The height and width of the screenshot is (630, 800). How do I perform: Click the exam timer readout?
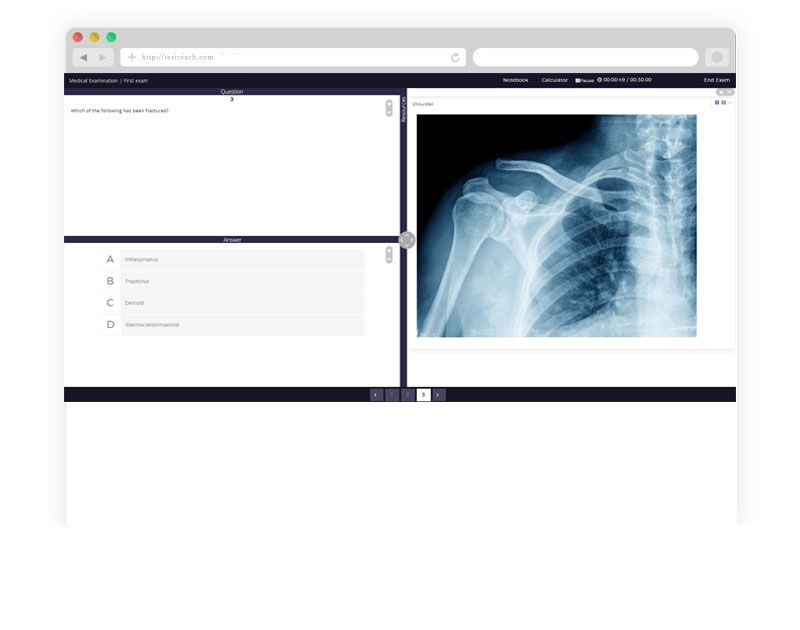624,80
